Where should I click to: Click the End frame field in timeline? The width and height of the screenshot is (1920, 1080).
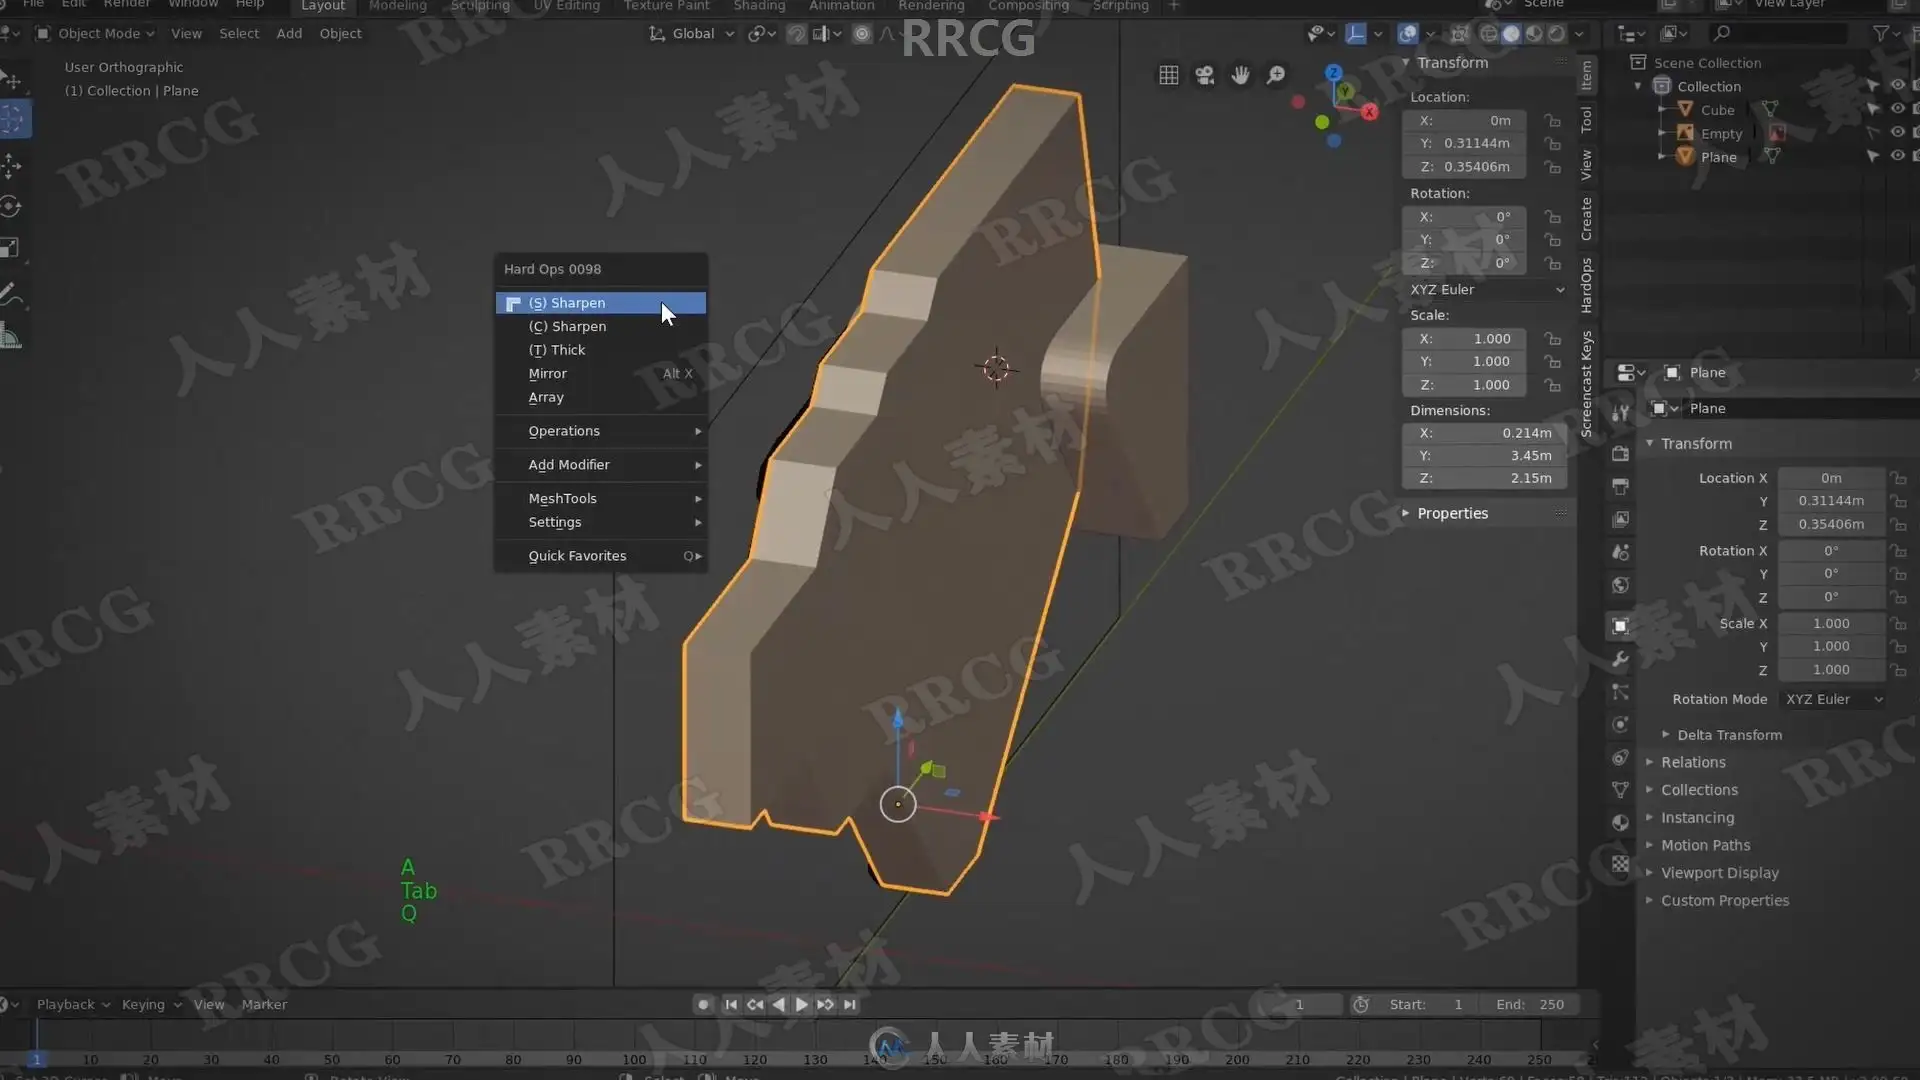(x=1530, y=1004)
